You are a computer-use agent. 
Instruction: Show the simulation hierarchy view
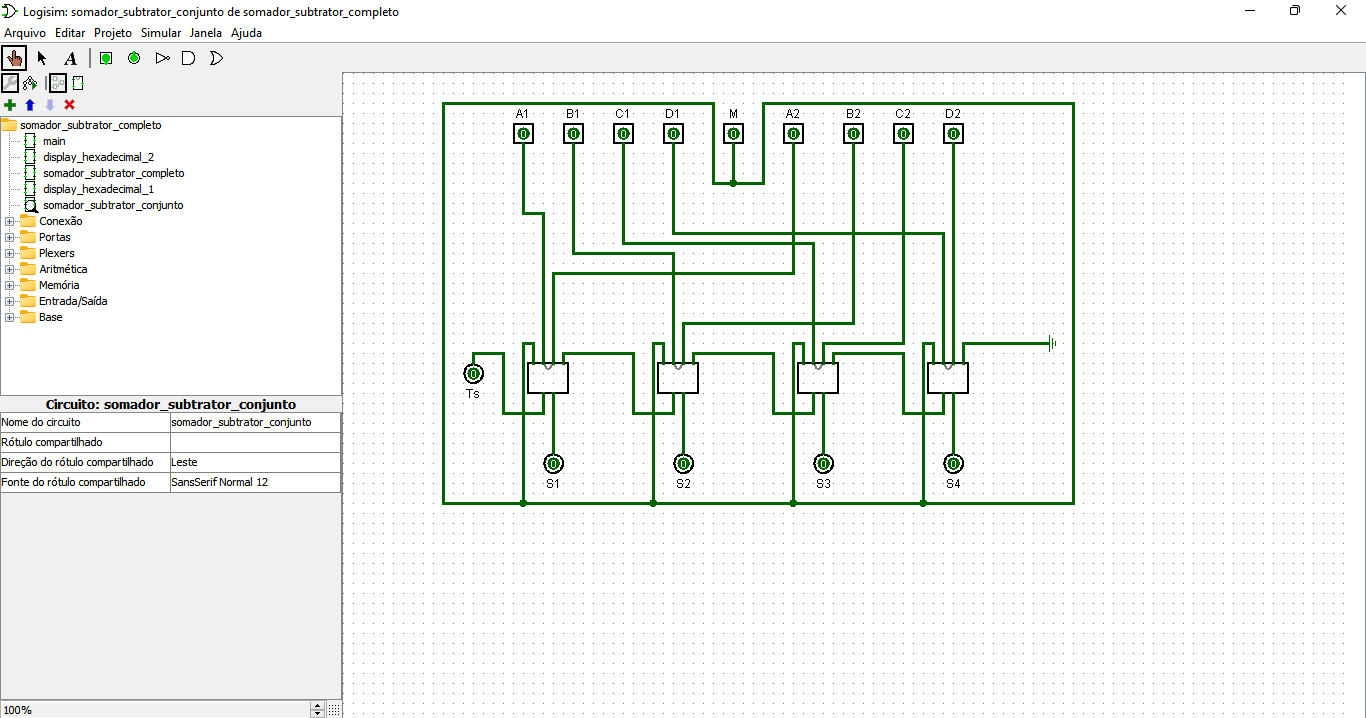tap(30, 83)
